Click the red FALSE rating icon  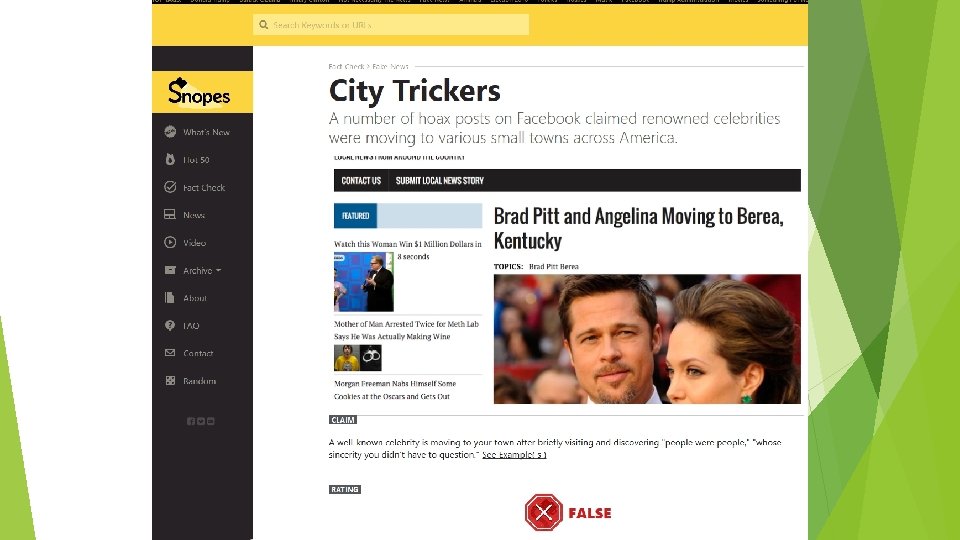pyautogui.click(x=544, y=512)
